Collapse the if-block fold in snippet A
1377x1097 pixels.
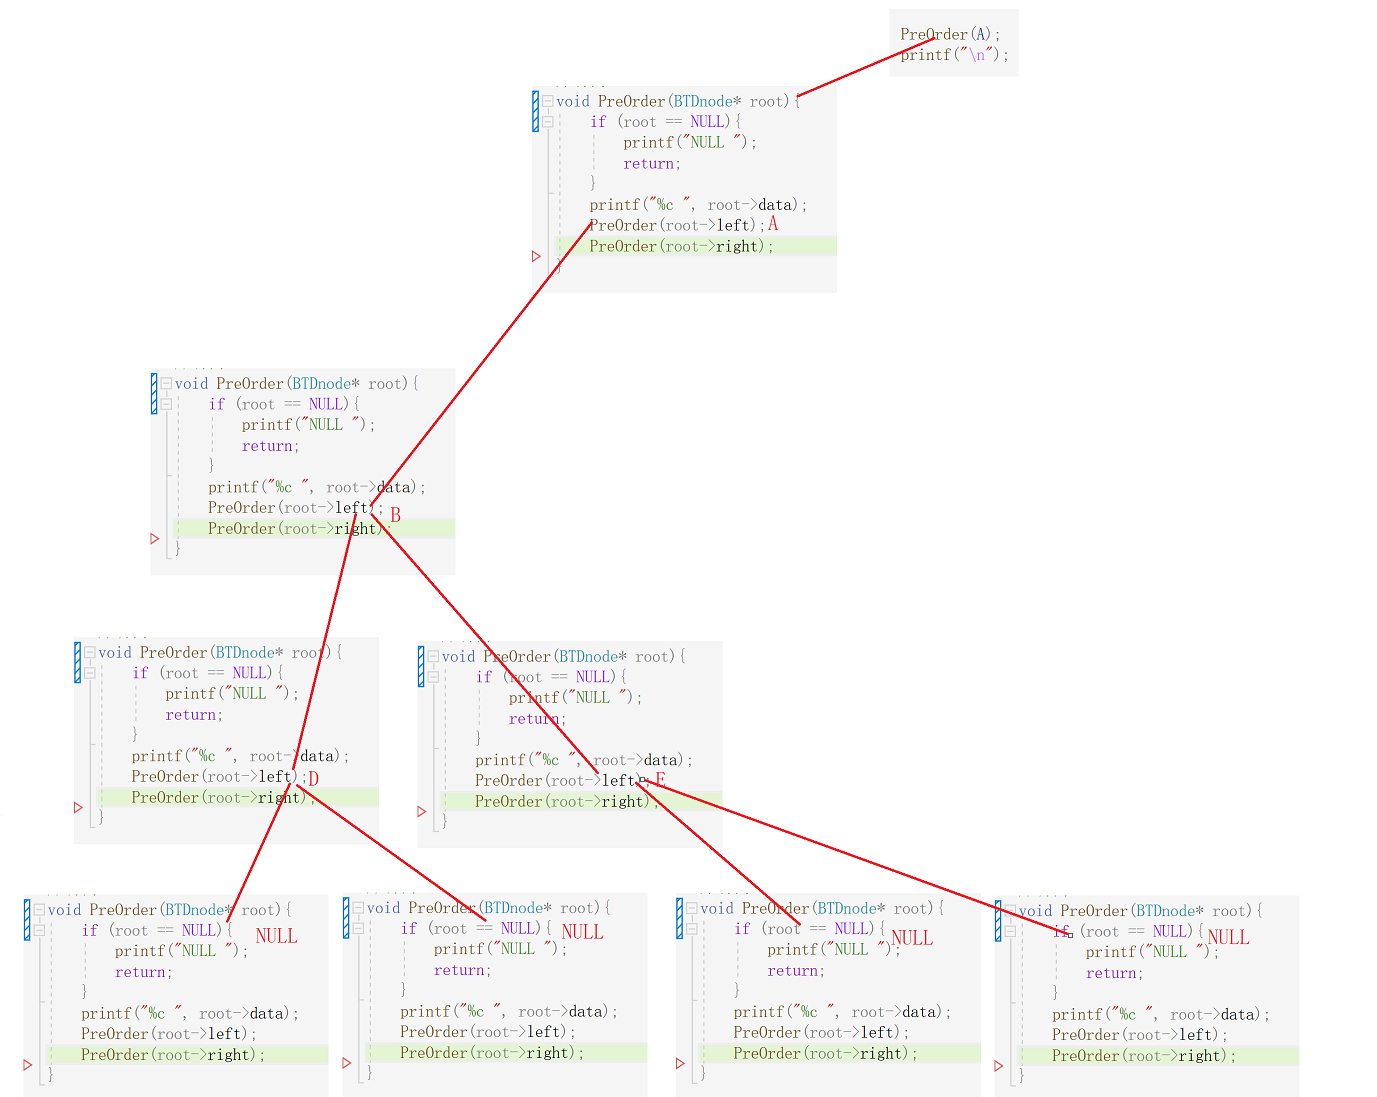[547, 121]
